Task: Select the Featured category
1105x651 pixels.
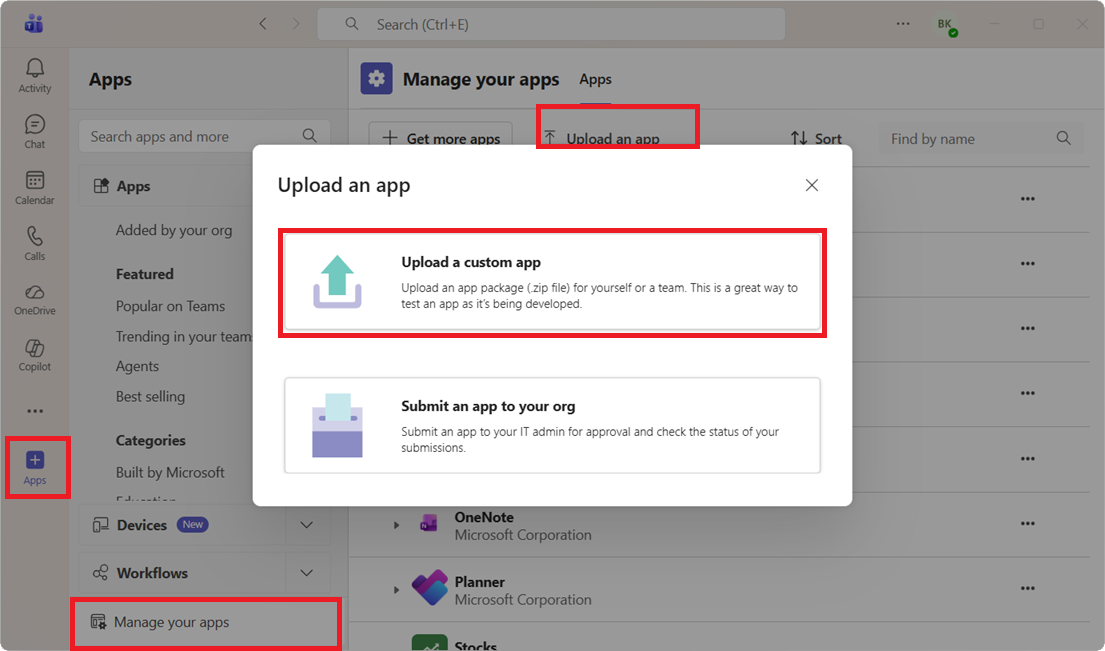Action: tap(144, 273)
